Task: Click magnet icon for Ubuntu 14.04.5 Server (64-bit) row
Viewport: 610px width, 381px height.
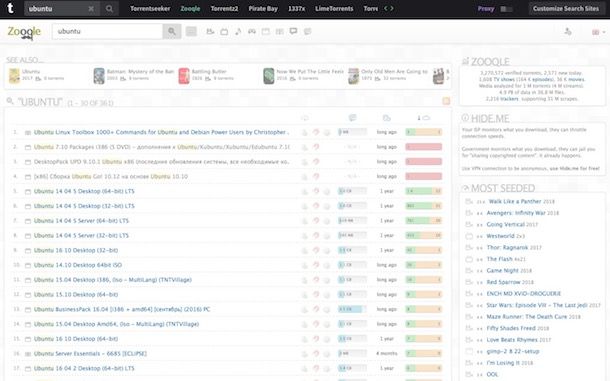Action: click(x=316, y=221)
